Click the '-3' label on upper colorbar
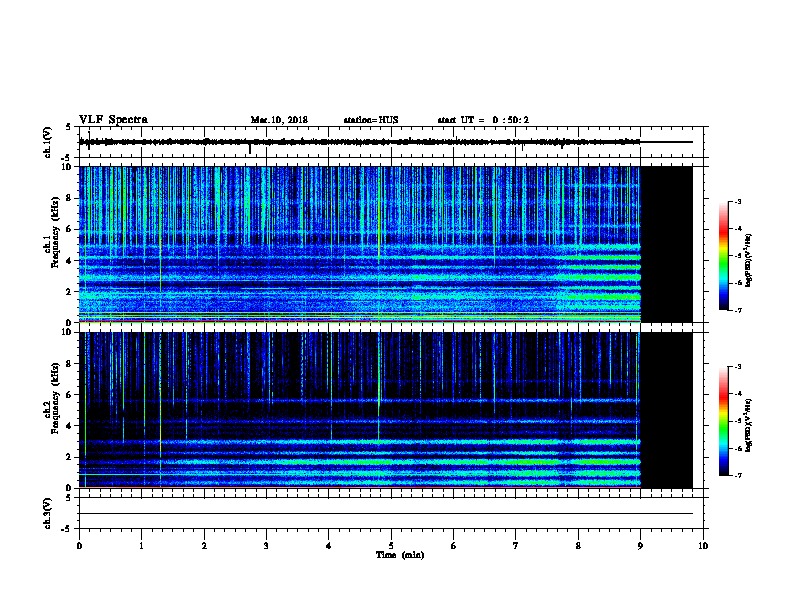Image resolution: width=792 pixels, height=612 pixels. [x=737, y=201]
